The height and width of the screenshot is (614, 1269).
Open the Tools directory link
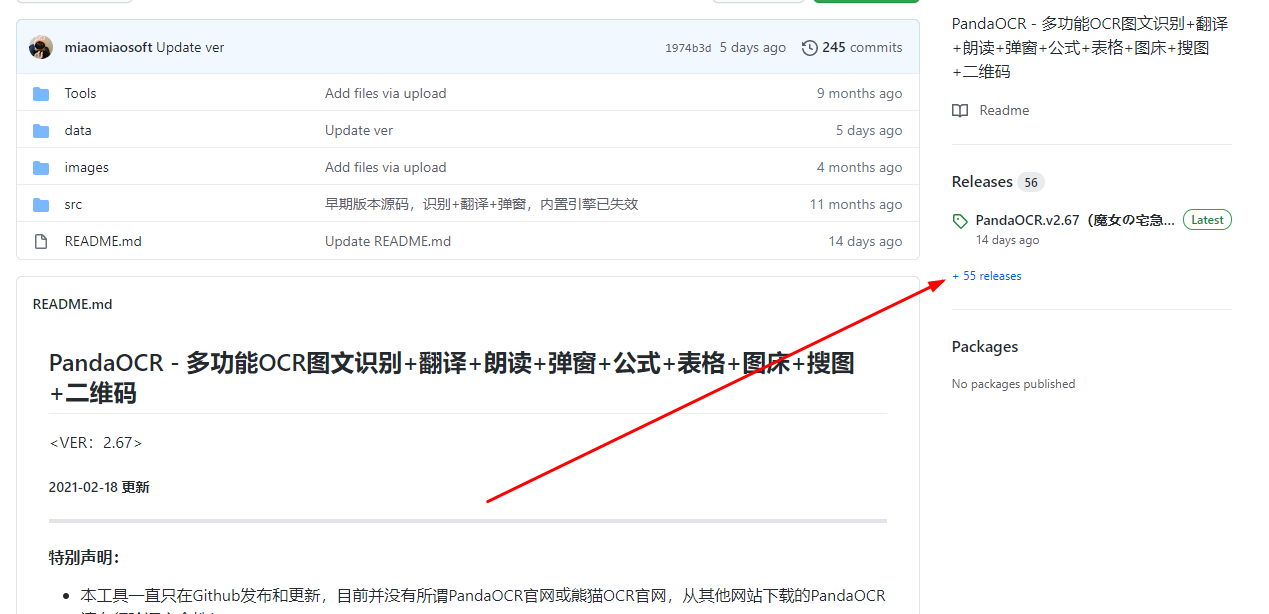click(80, 93)
